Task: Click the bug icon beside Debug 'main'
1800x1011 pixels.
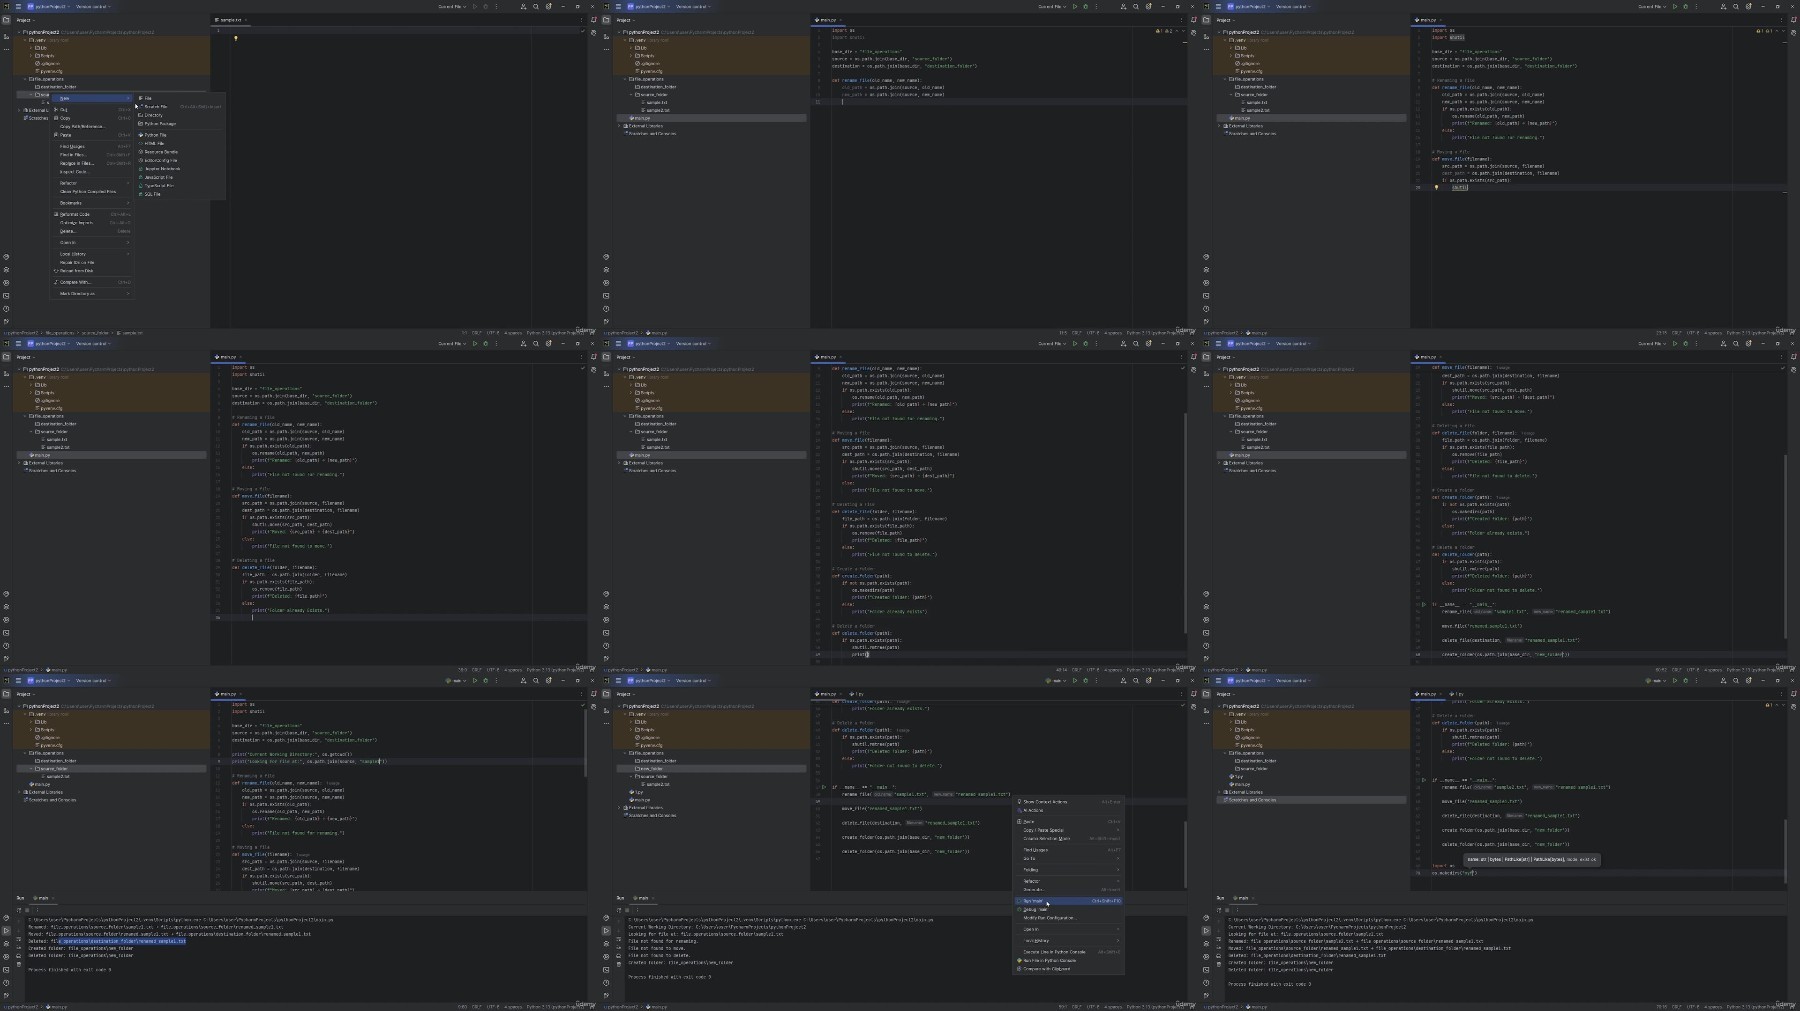Action: pyautogui.click(x=1019, y=909)
